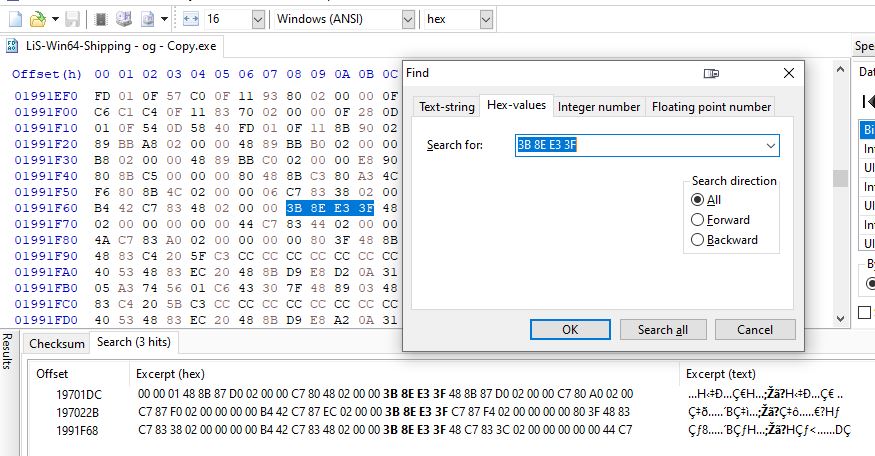
Task: Click the Open file folder icon
Action: tap(37, 19)
